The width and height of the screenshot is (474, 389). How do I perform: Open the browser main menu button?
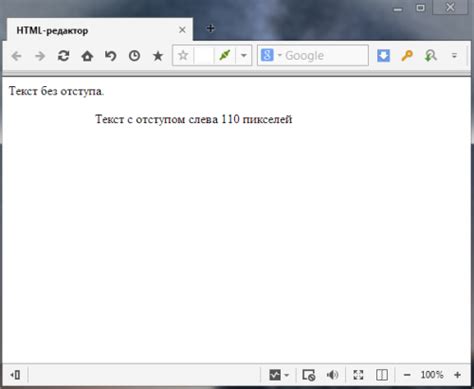[454, 56]
